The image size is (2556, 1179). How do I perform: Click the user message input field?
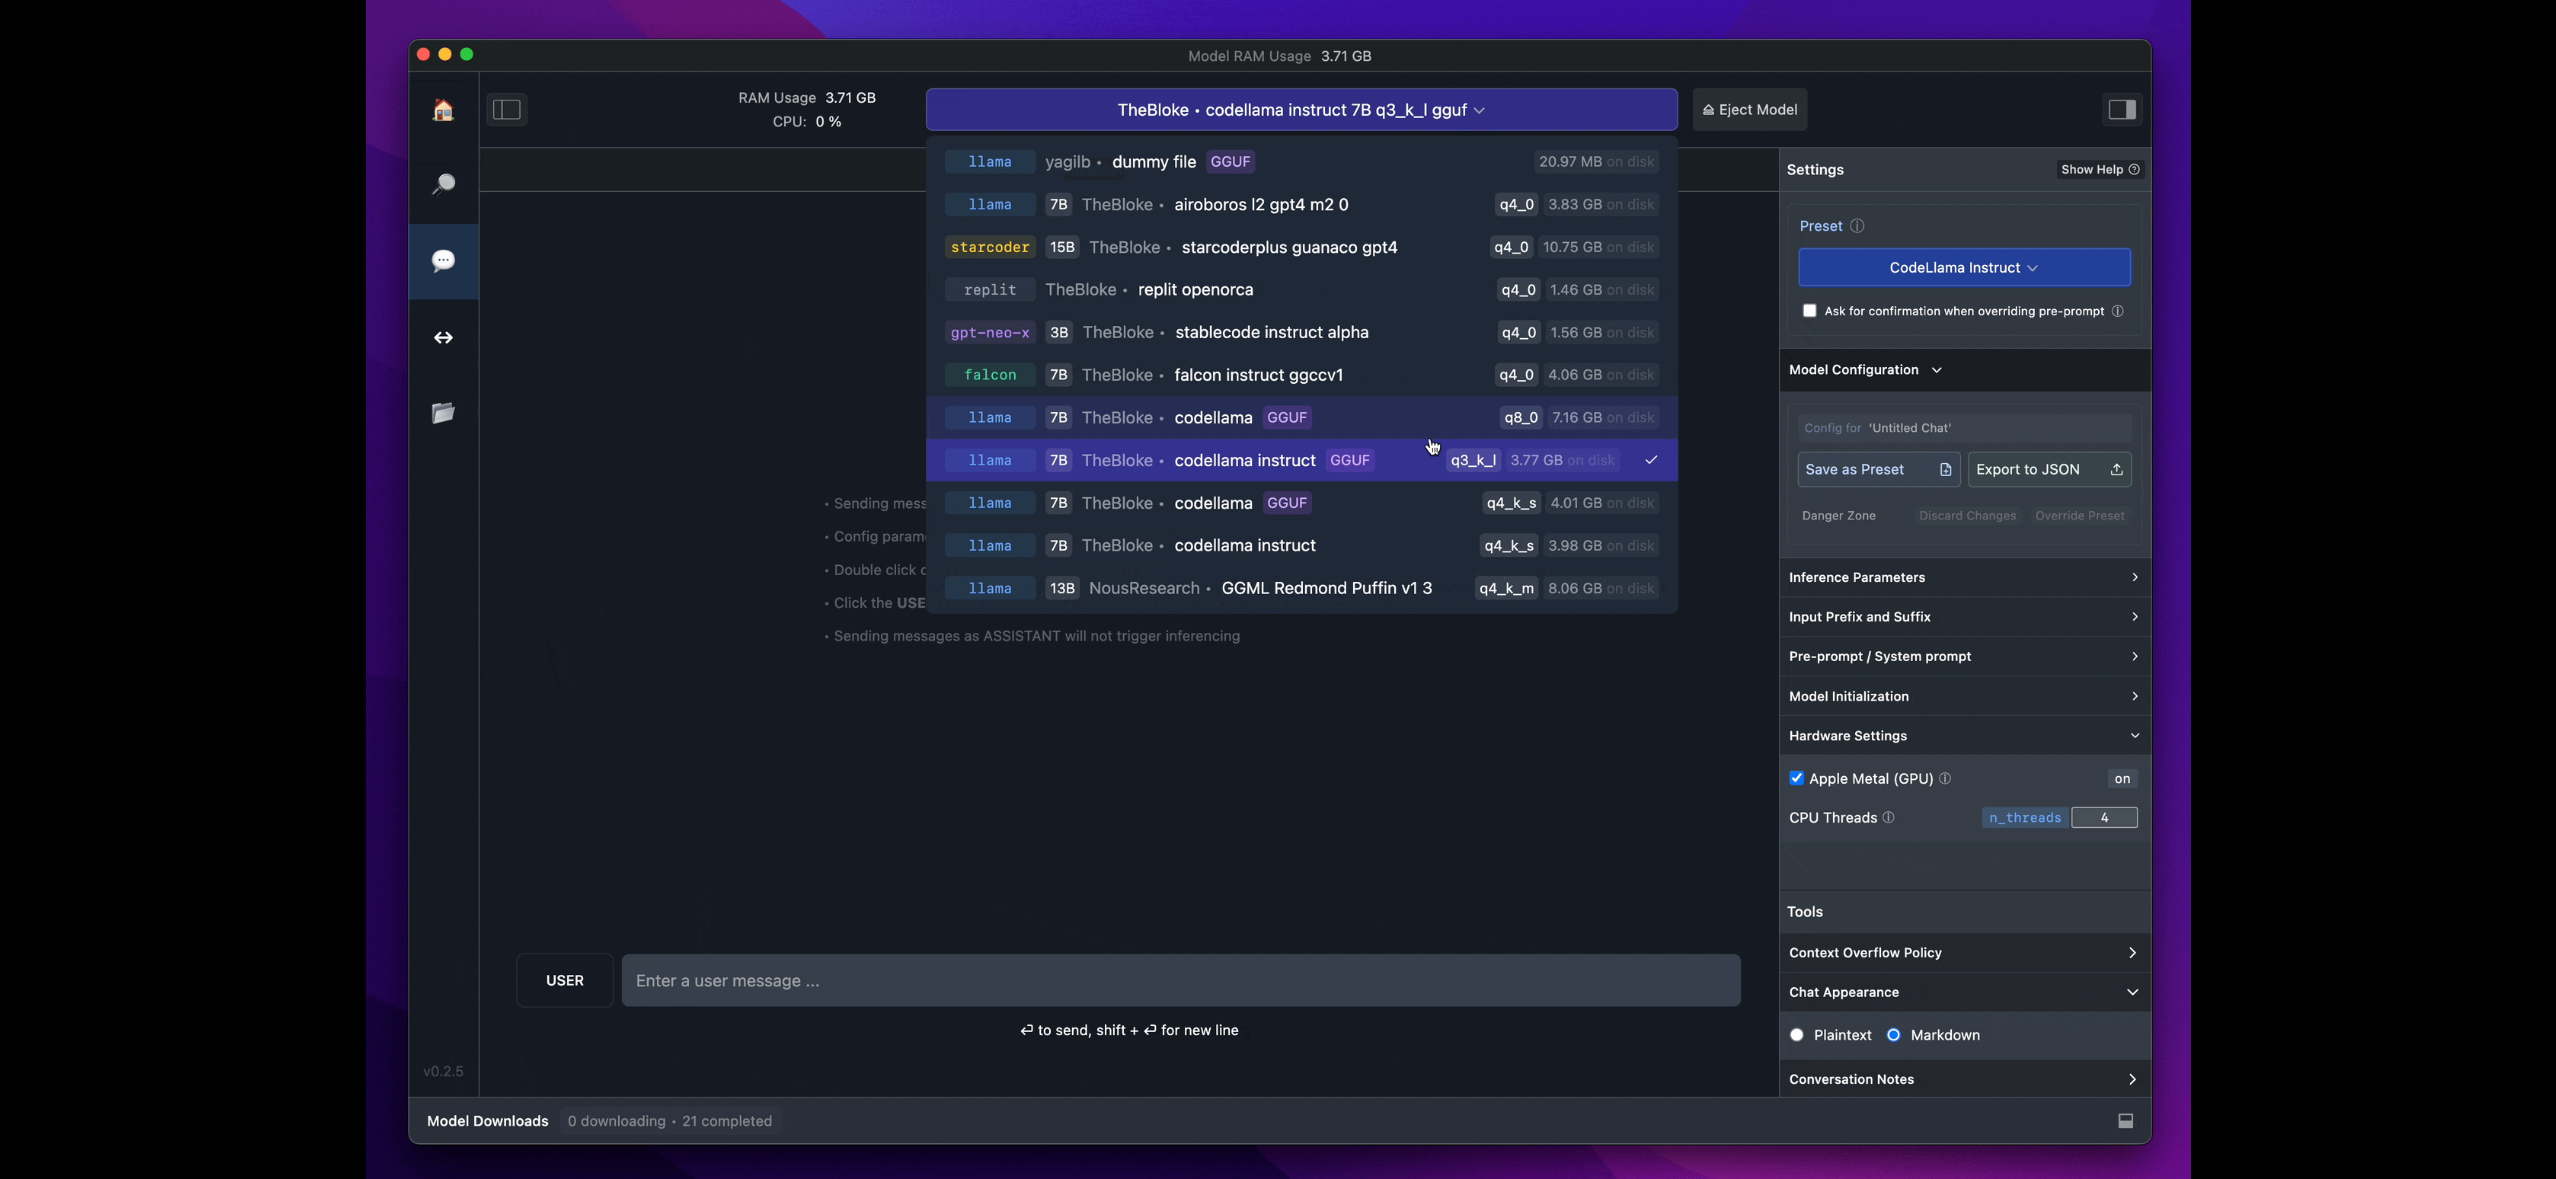point(1180,981)
